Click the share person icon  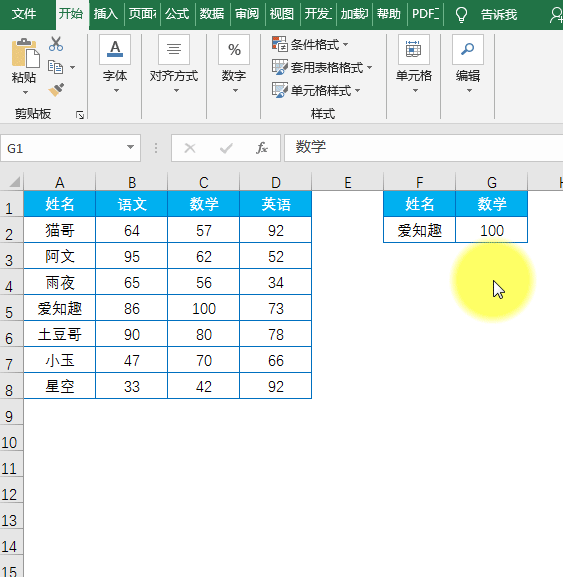pyautogui.click(x=556, y=15)
